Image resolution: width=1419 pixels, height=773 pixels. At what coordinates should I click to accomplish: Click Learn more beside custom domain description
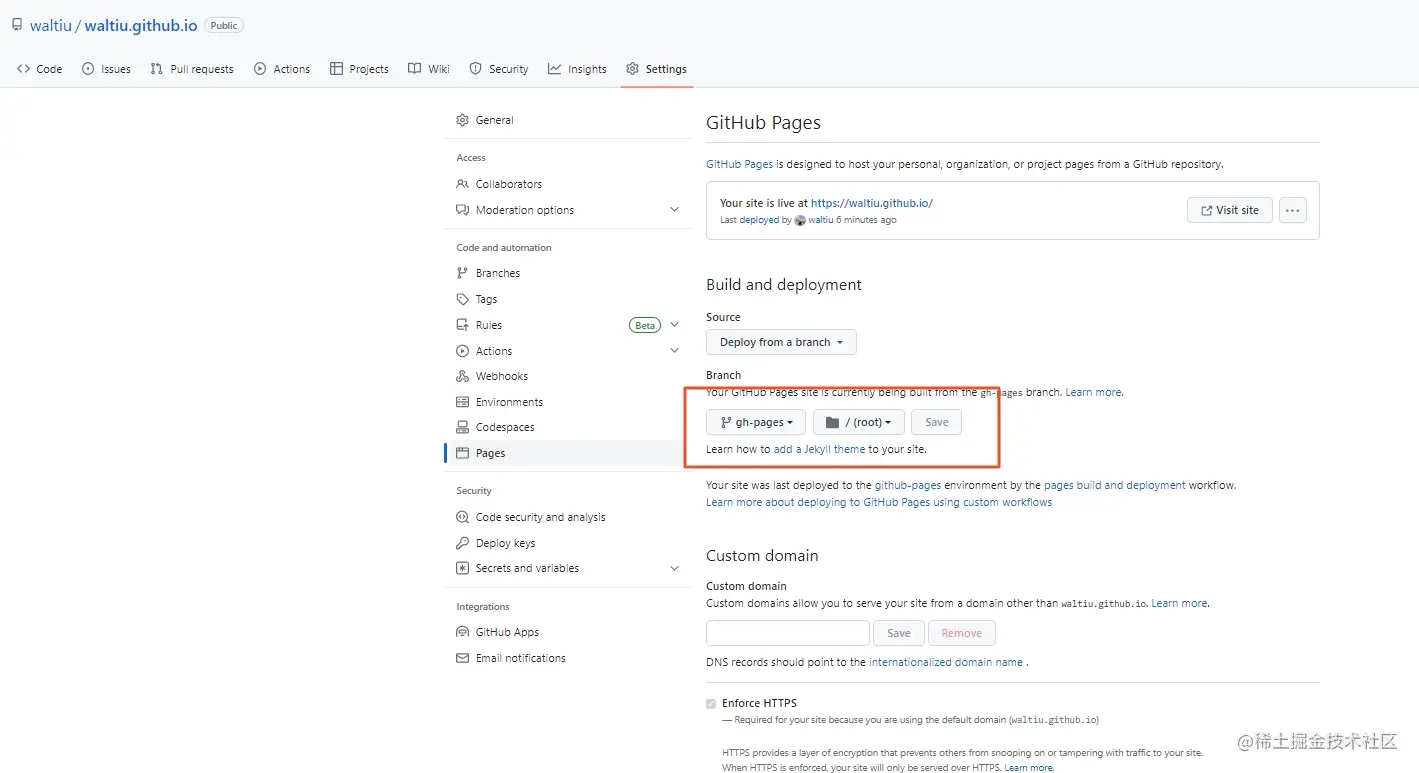(x=1179, y=603)
